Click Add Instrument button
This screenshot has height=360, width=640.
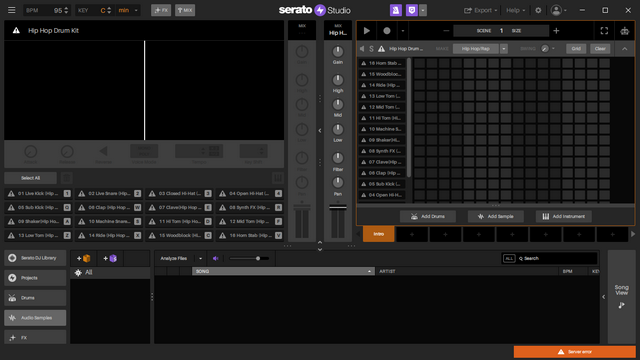(564, 216)
